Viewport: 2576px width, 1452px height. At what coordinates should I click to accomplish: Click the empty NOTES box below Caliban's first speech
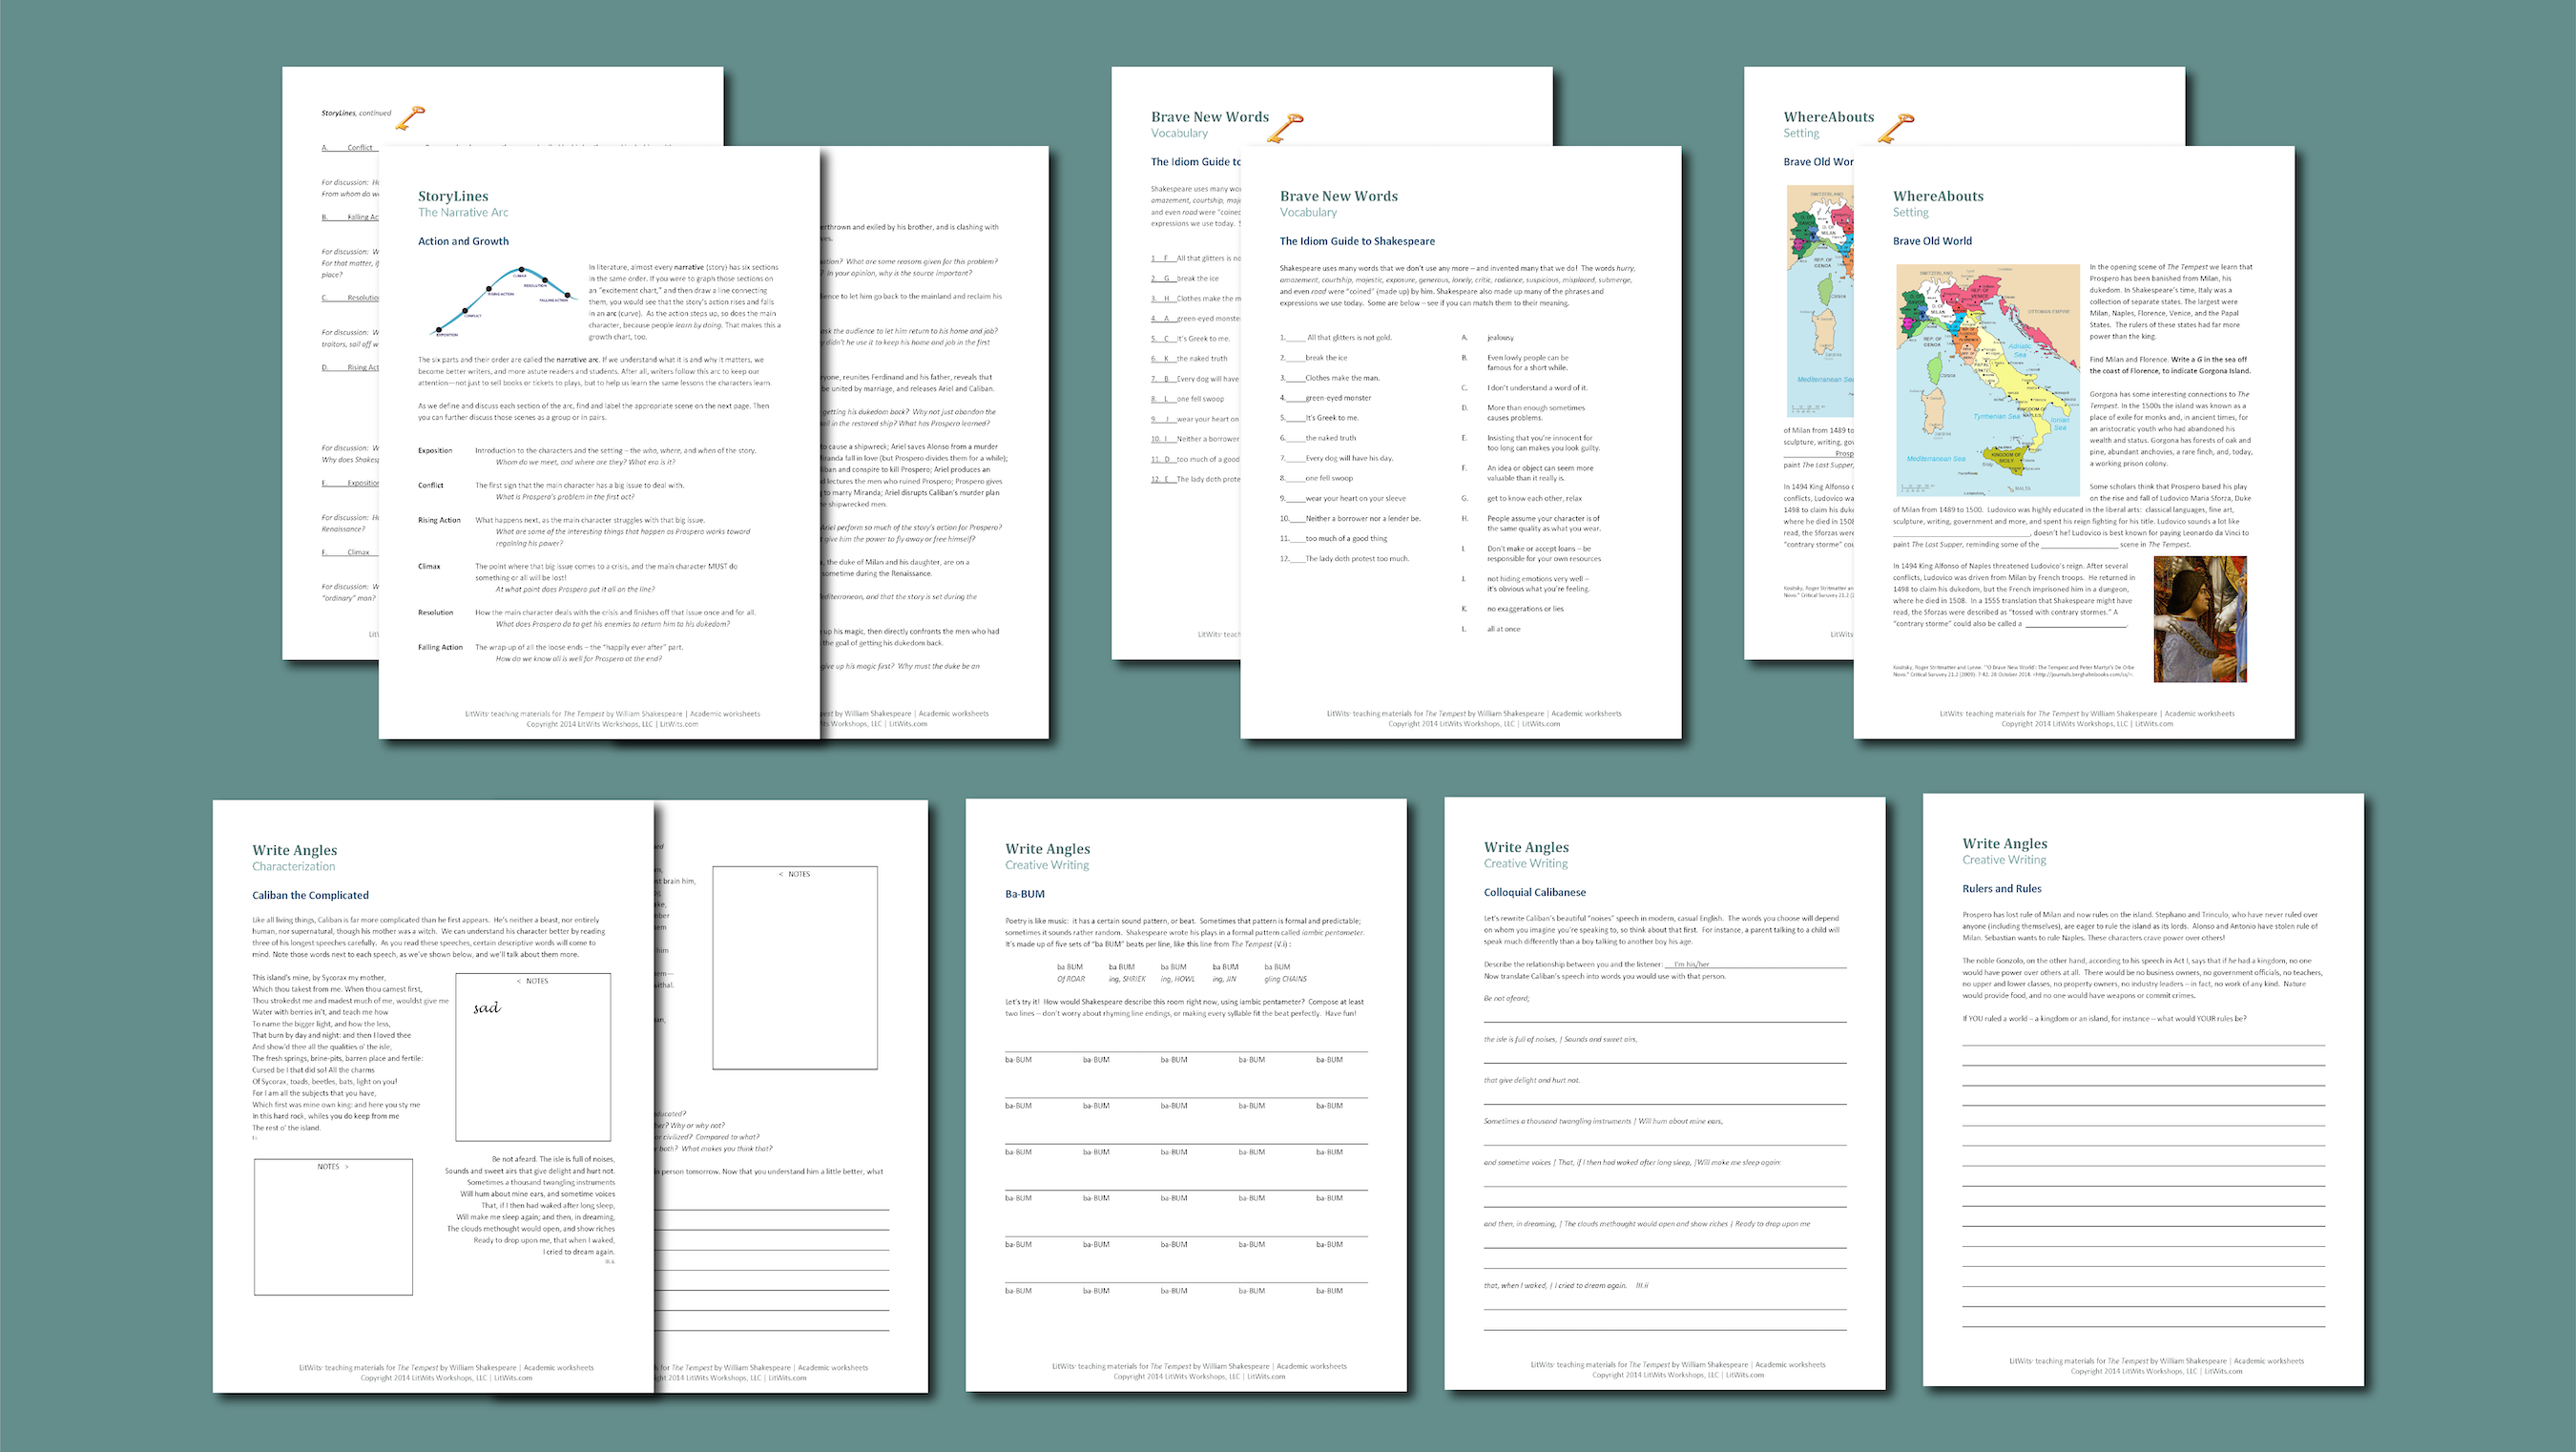click(333, 1227)
